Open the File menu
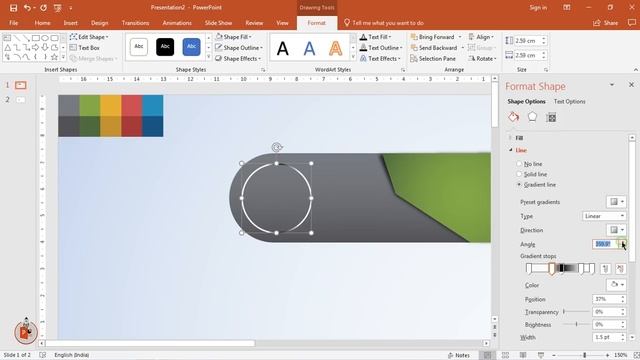Image resolution: width=640 pixels, height=360 pixels. click(x=13, y=23)
